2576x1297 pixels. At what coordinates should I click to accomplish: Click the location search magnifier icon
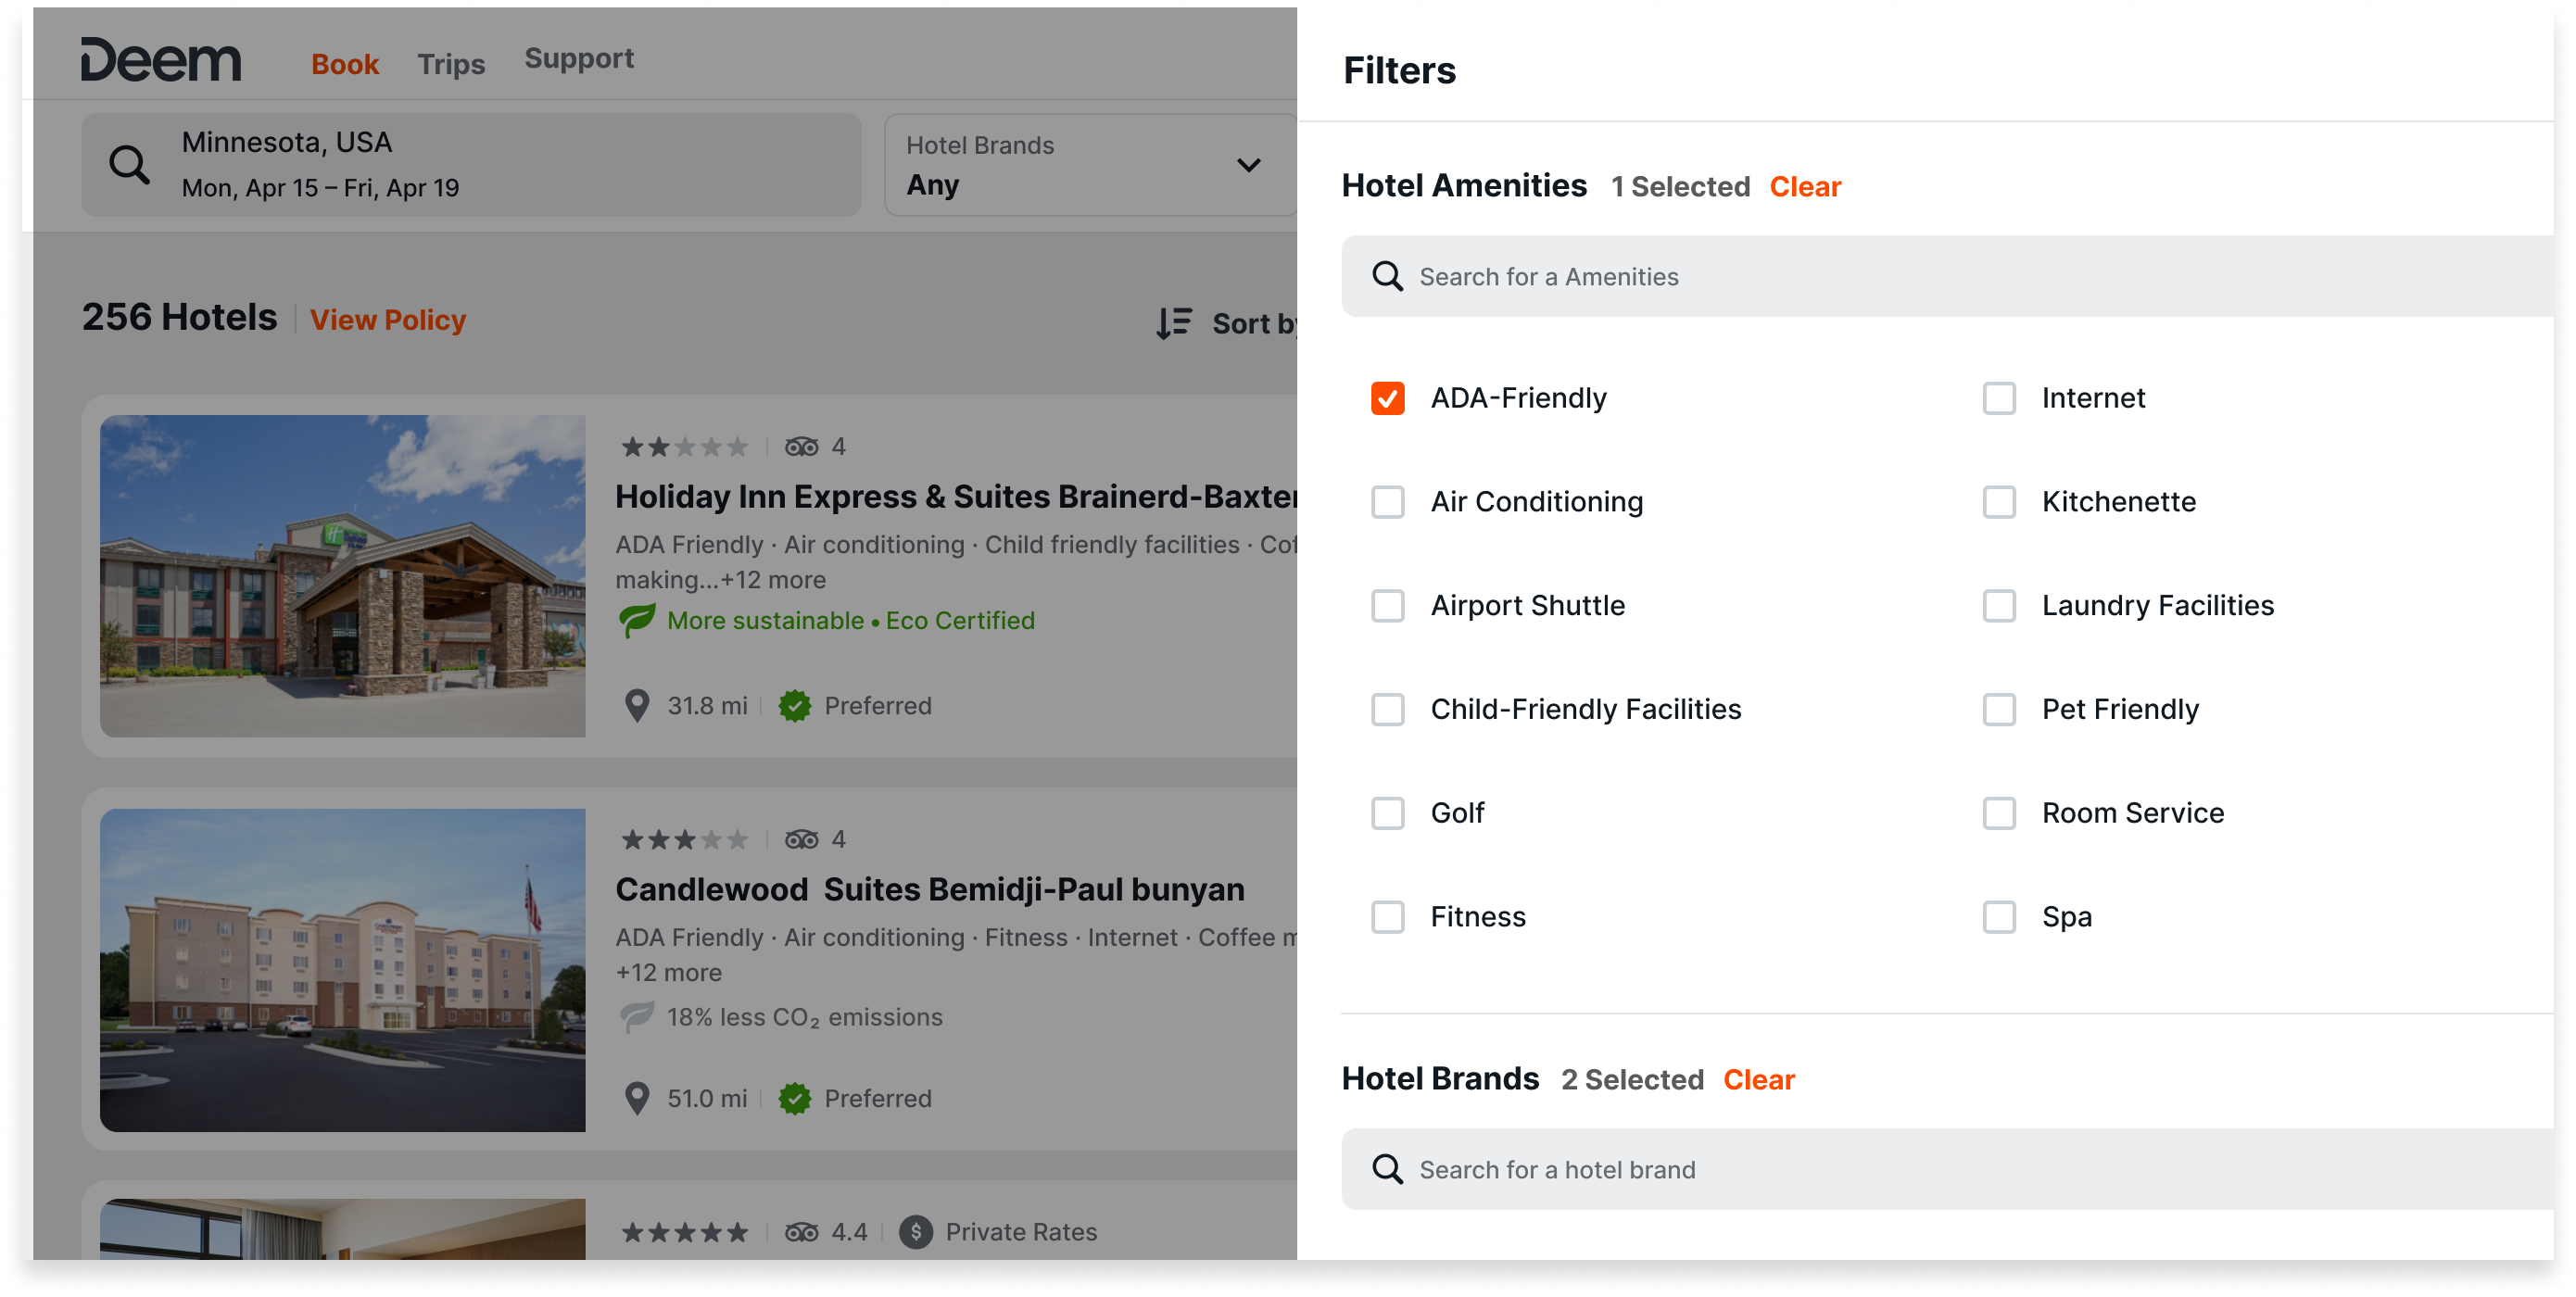tap(129, 164)
